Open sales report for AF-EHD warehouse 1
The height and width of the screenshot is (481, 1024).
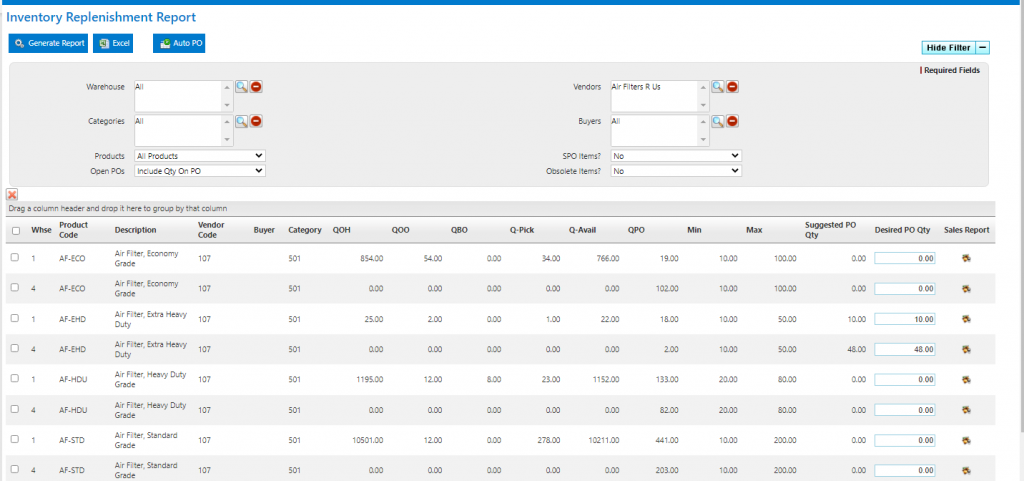pyautogui.click(x=966, y=319)
